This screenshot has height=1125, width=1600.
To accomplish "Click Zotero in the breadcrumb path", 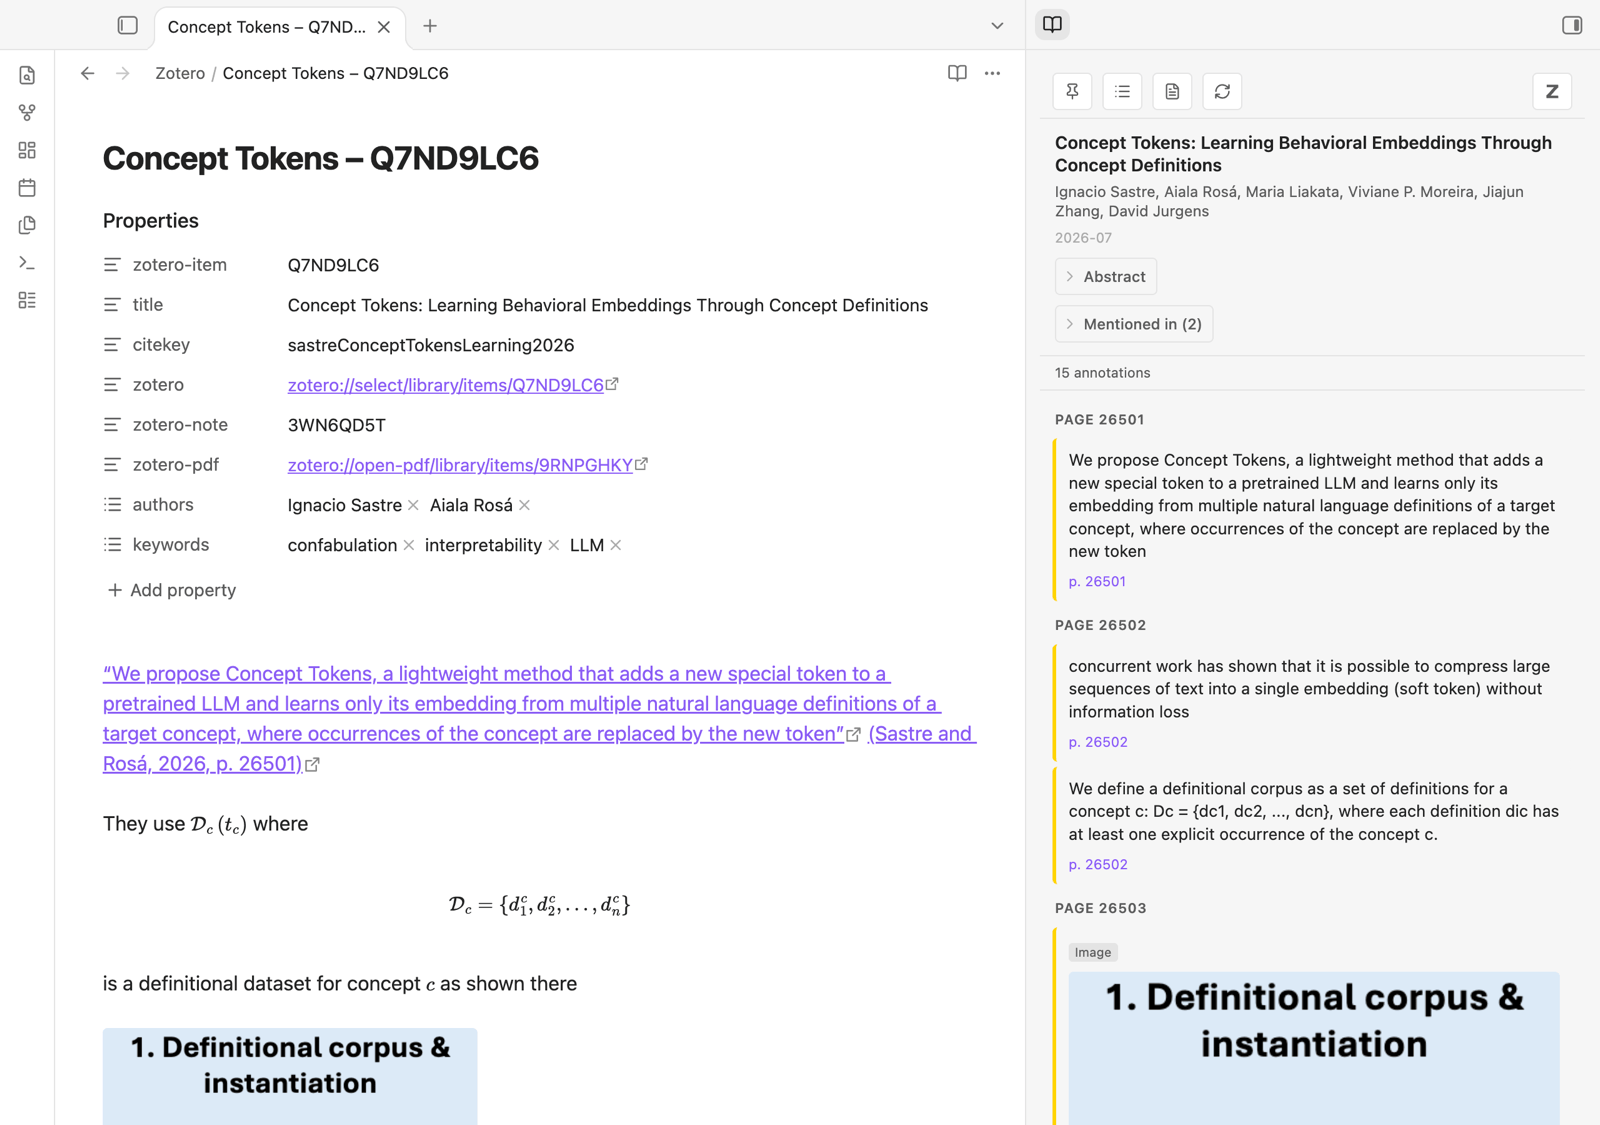I will tap(180, 73).
